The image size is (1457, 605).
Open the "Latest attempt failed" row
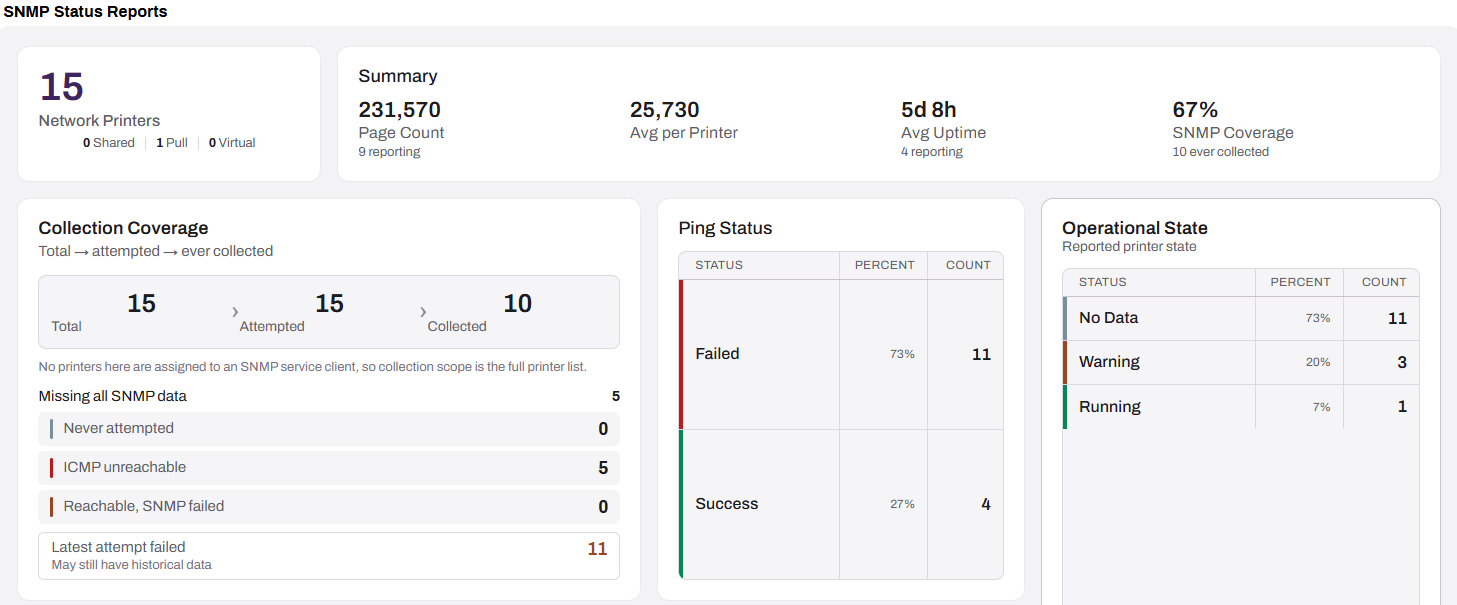coord(329,556)
